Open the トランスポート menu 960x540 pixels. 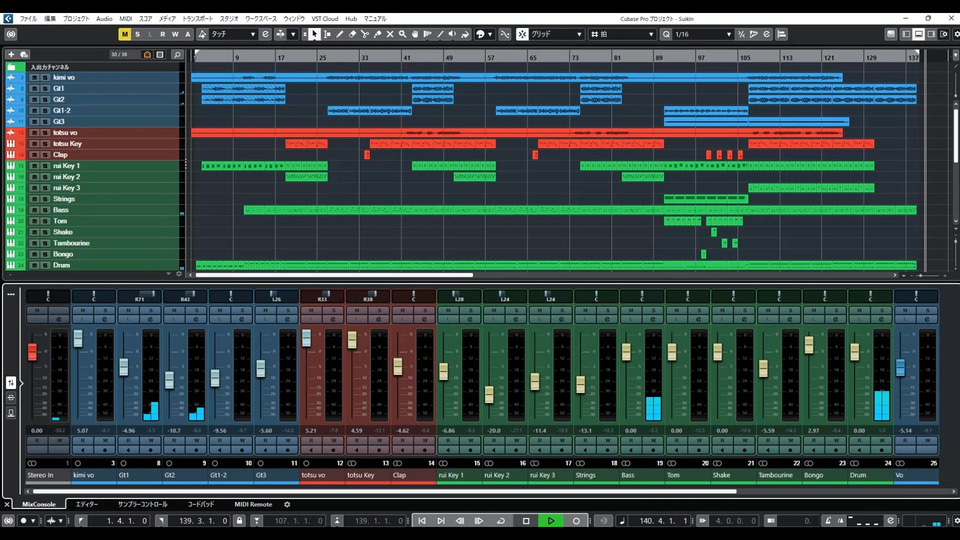click(x=197, y=19)
